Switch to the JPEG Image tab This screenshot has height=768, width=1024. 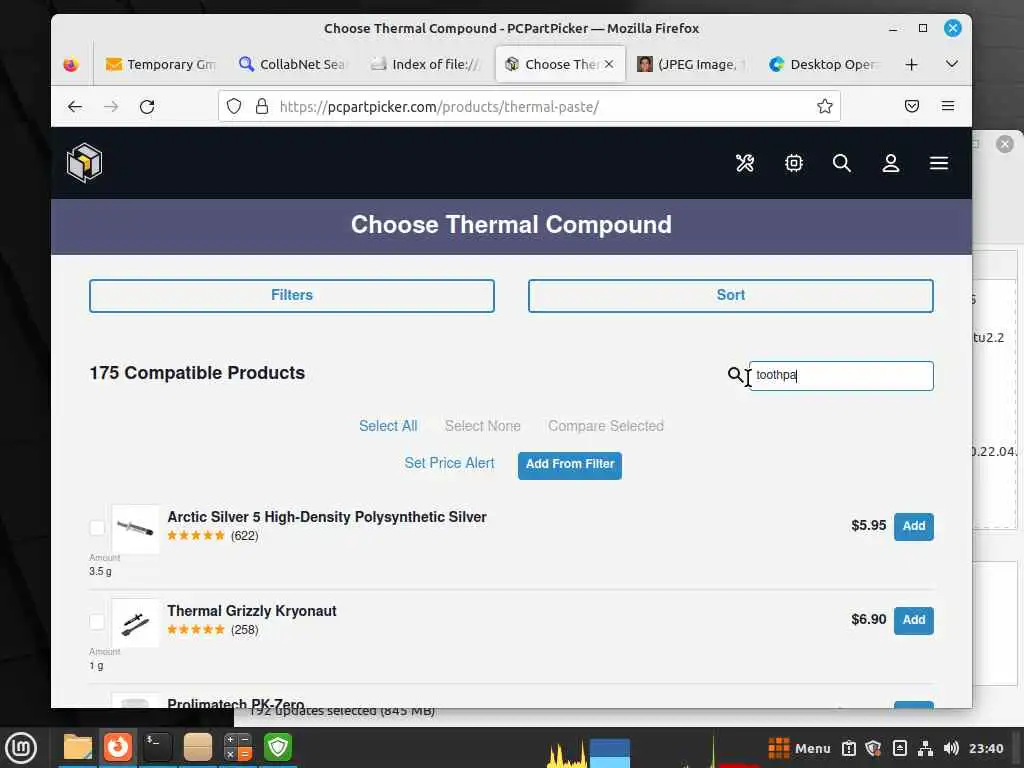[691, 64]
